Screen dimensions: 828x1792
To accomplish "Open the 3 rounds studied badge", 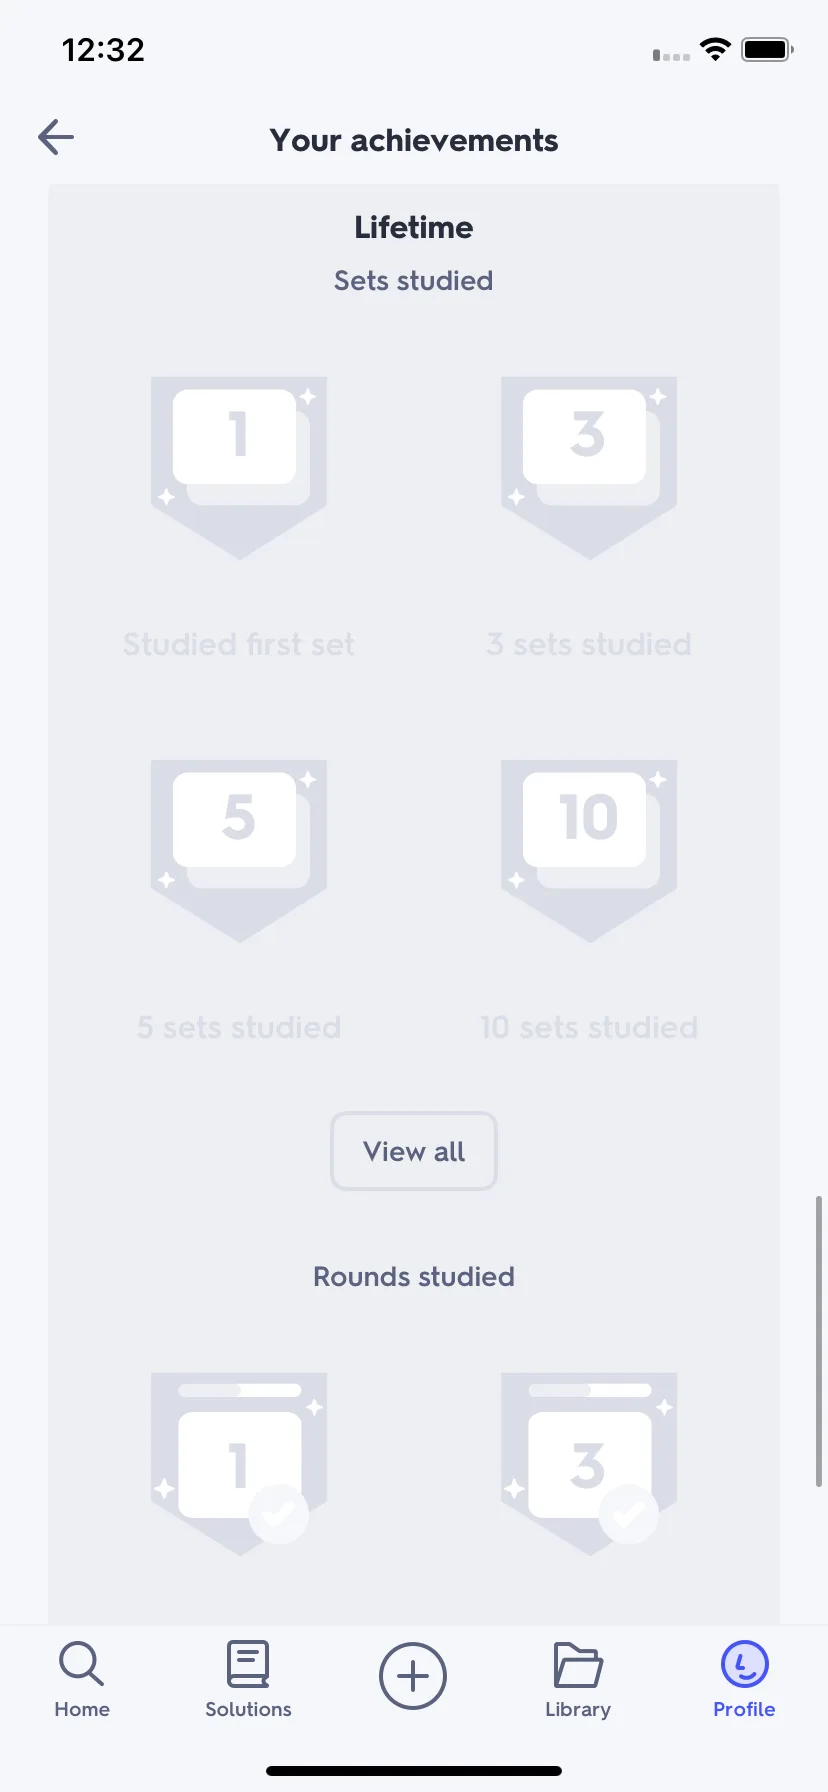I will 589,1463.
